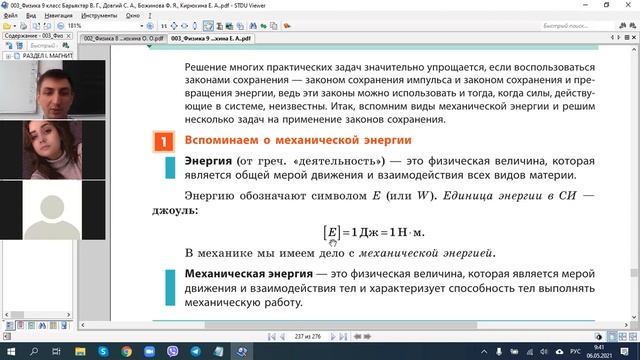Close the active document tab with X

634,38
